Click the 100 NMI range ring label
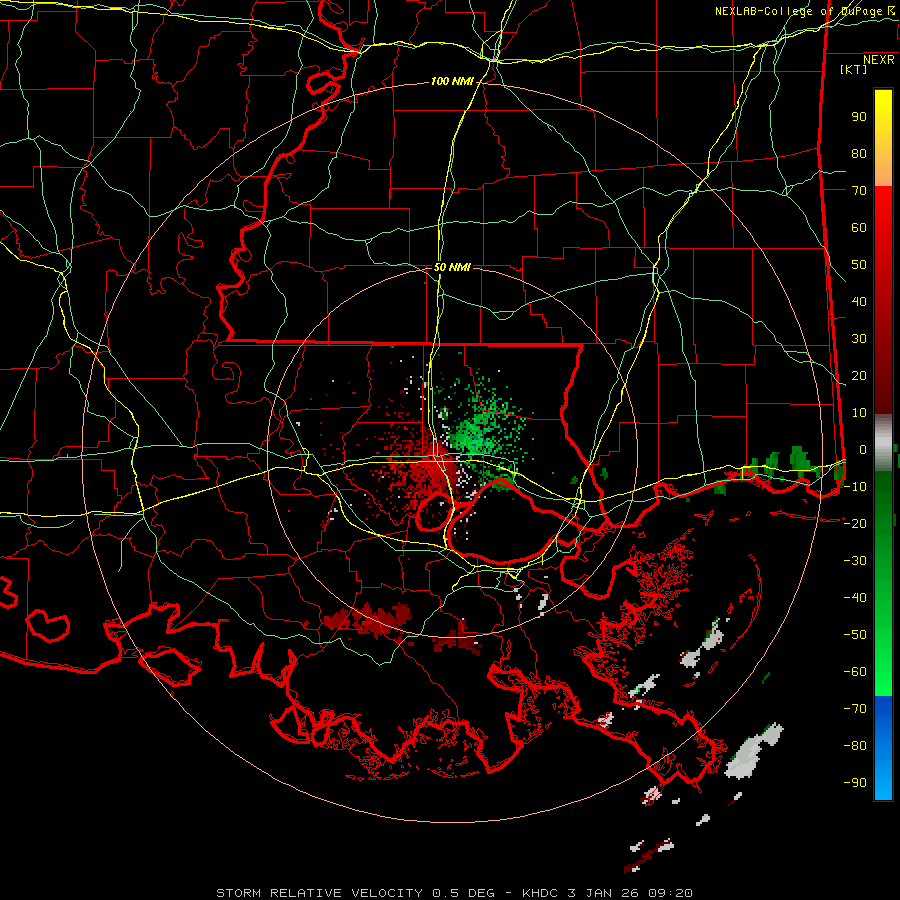 click(x=452, y=82)
